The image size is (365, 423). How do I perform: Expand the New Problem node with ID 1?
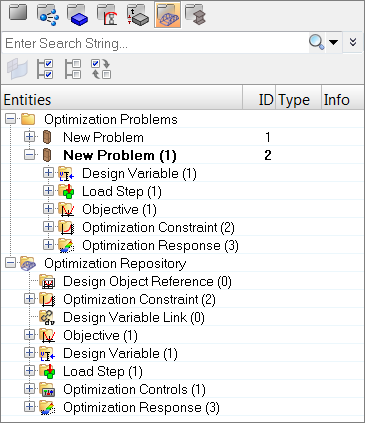click(x=29, y=137)
